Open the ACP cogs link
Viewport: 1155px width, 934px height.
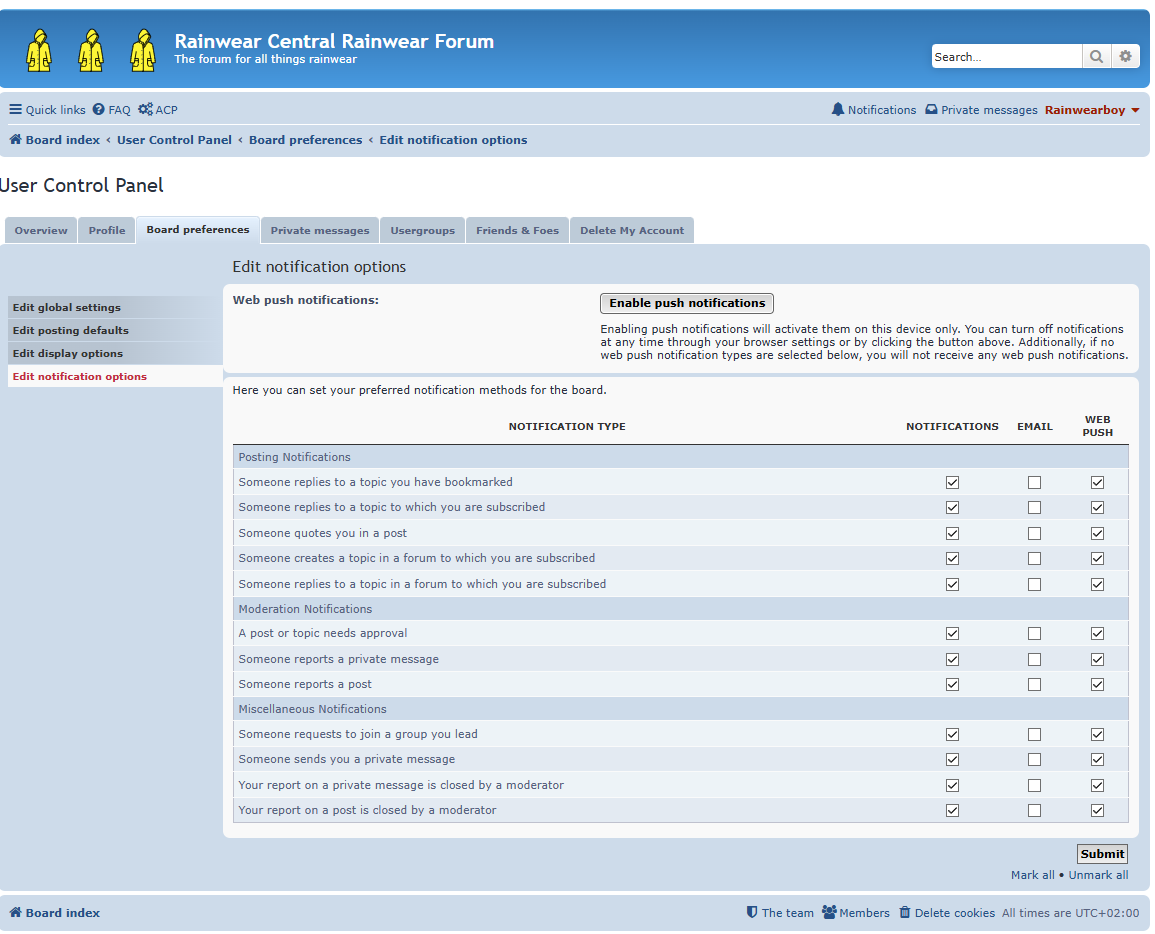coord(158,110)
